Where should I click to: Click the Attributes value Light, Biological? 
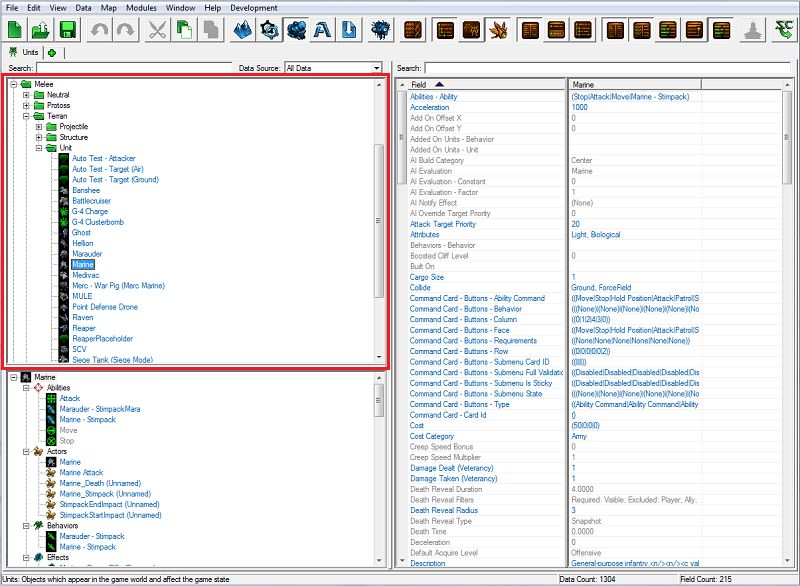tap(595, 235)
